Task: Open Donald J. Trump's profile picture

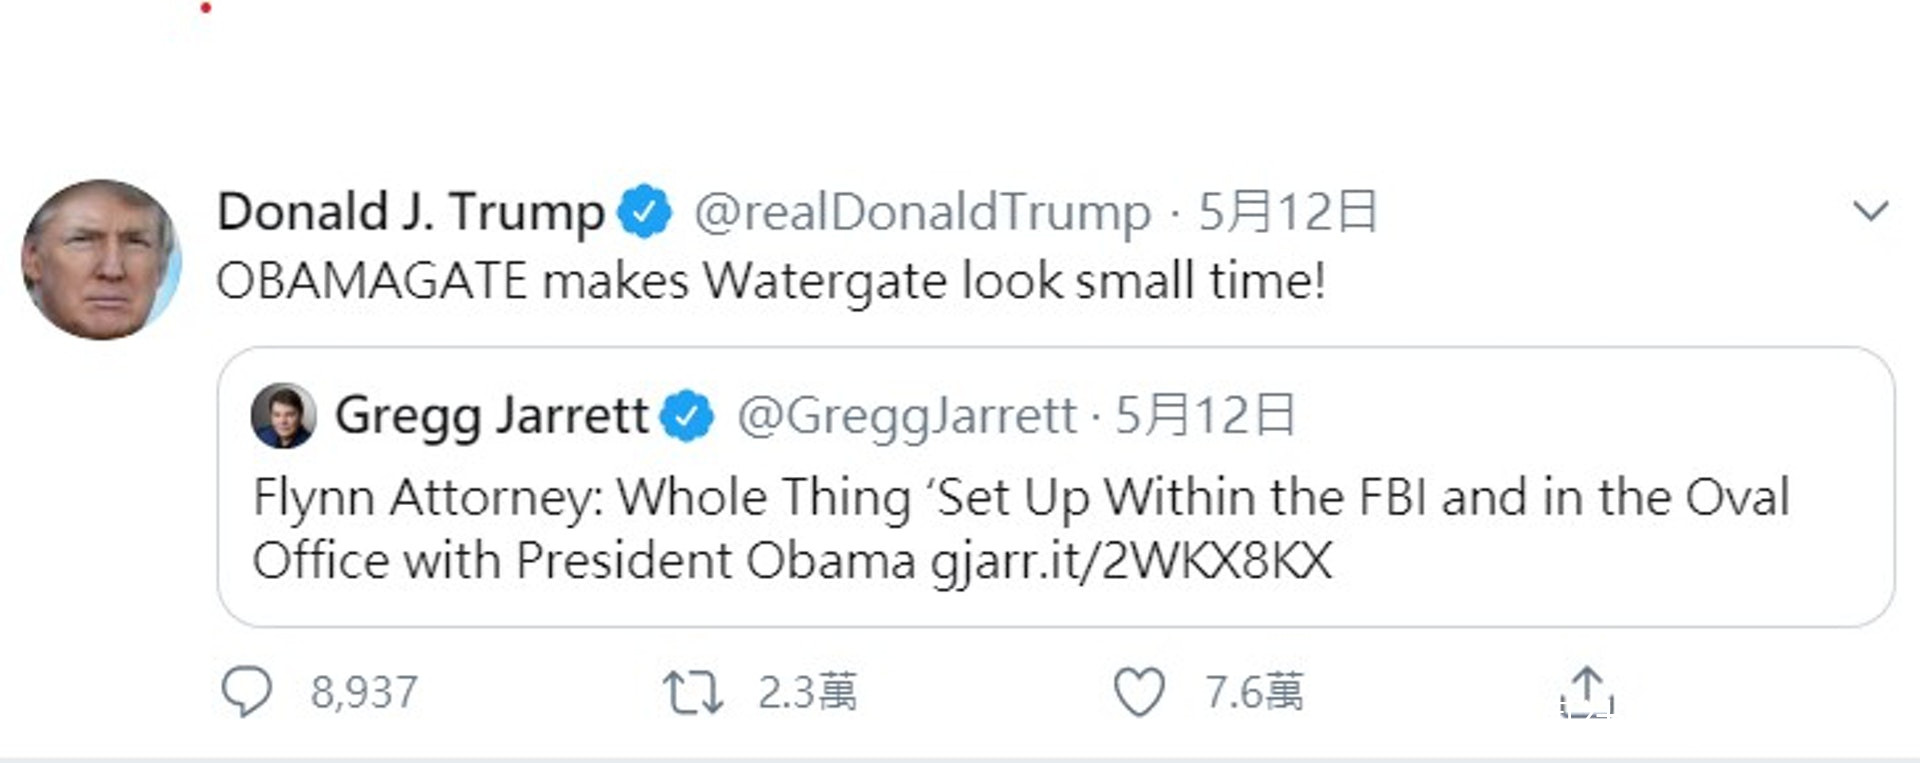Action: click(x=100, y=259)
